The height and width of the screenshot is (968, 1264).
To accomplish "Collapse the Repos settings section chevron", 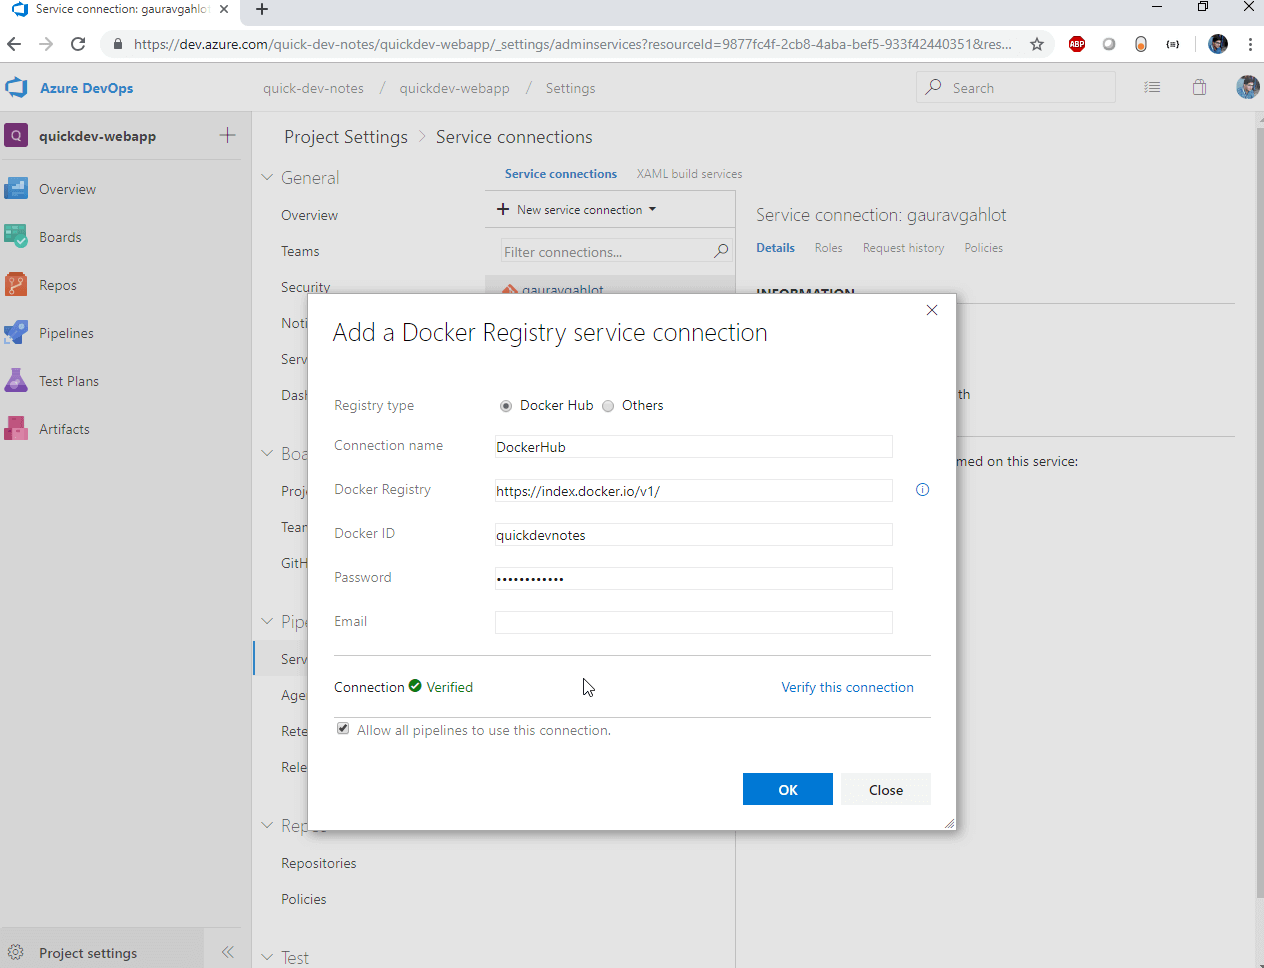I will [267, 825].
